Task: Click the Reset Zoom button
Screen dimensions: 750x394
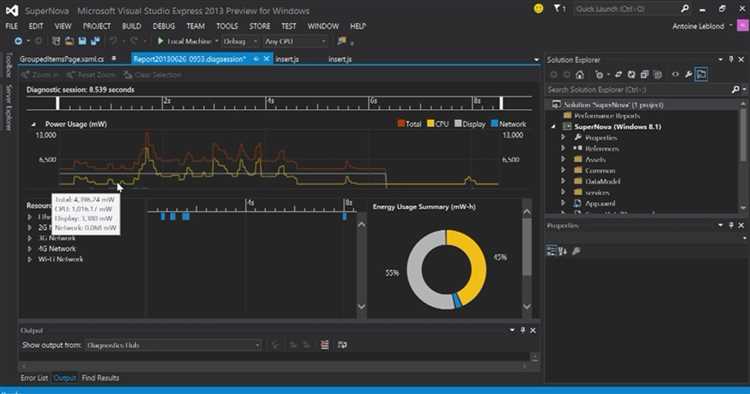Action: [91, 75]
